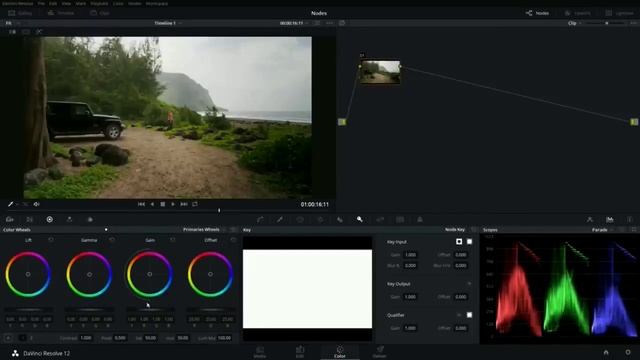Switch to the Edit page
This screenshot has width=640, height=360.
tap(300, 352)
